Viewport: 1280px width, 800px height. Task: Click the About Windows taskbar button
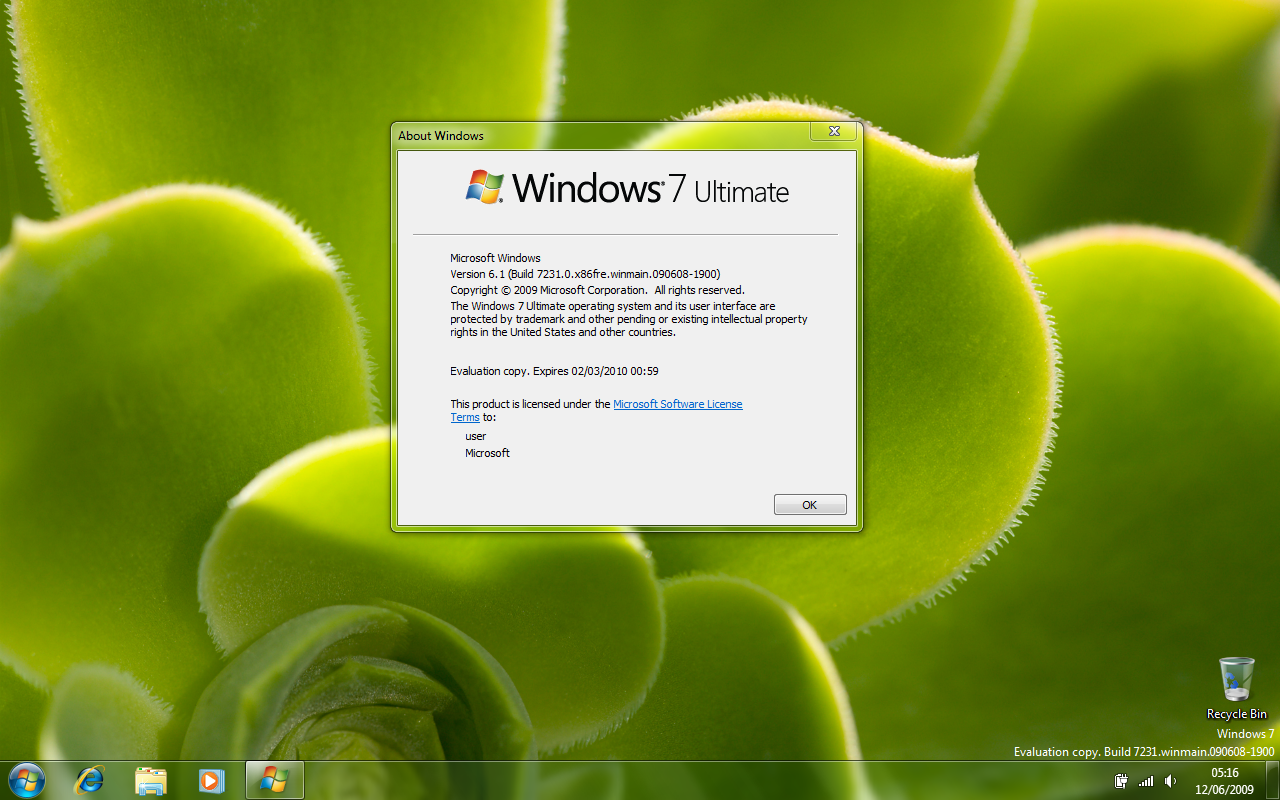click(274, 780)
